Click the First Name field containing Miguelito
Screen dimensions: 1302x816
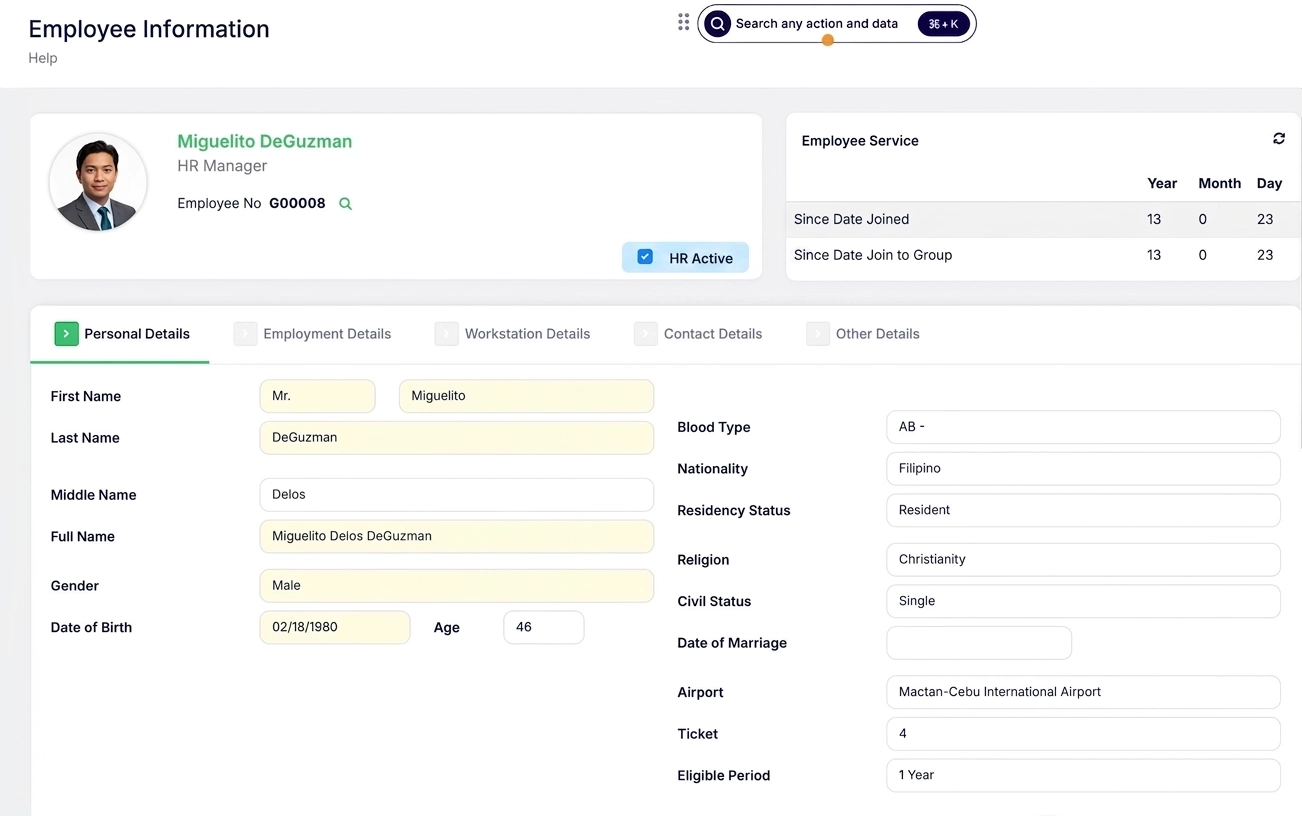pyautogui.click(x=526, y=396)
